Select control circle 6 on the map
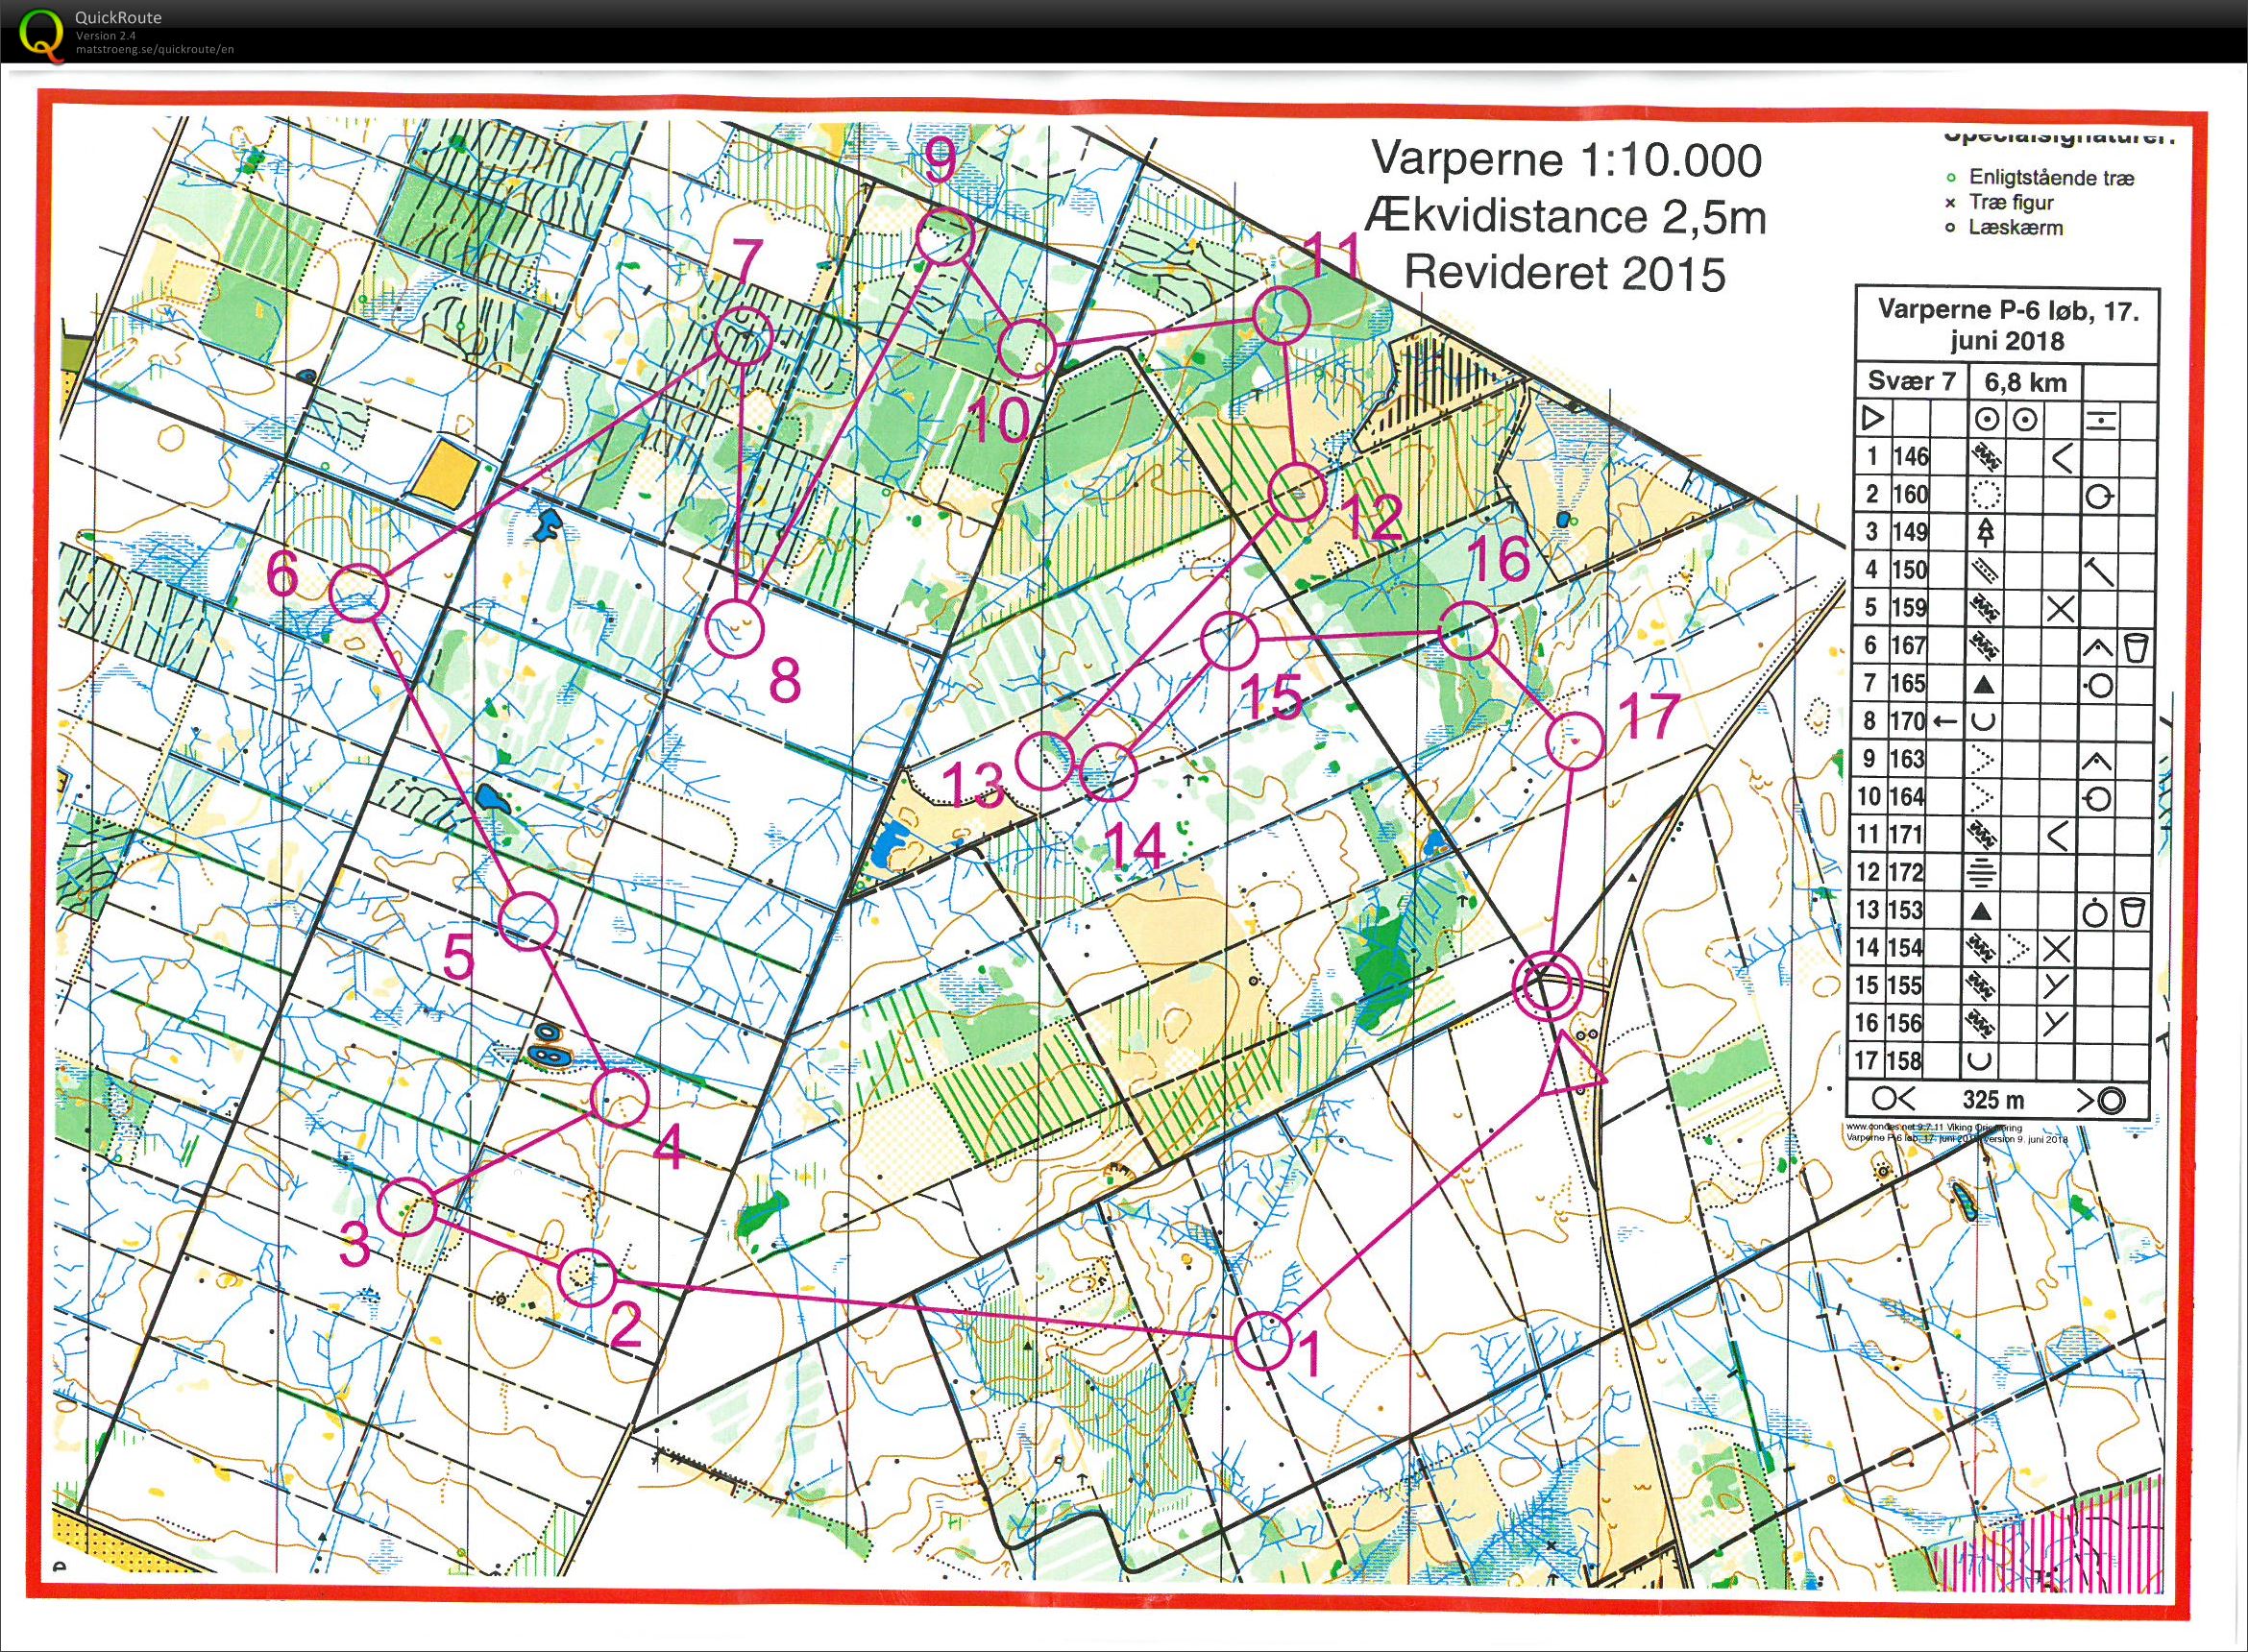The width and height of the screenshot is (2248, 1652). coord(359,592)
